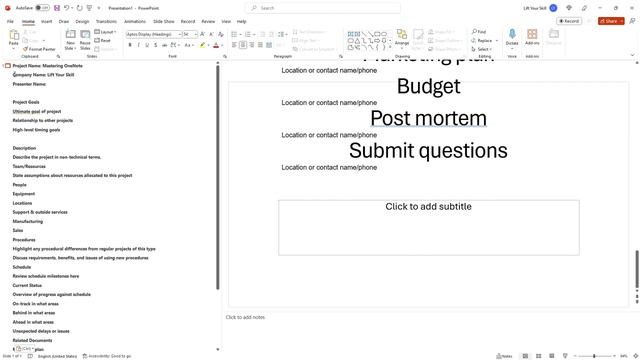Image resolution: width=640 pixels, height=360 pixels.
Task: Select outline line 'Current Status'
Action: (x=27, y=285)
